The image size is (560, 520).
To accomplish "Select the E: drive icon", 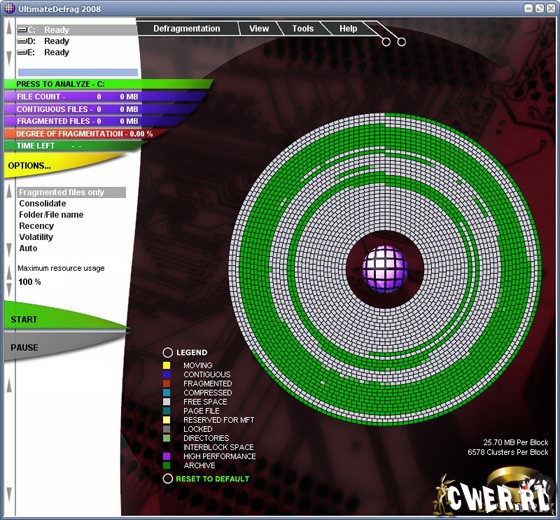I will tap(22, 52).
